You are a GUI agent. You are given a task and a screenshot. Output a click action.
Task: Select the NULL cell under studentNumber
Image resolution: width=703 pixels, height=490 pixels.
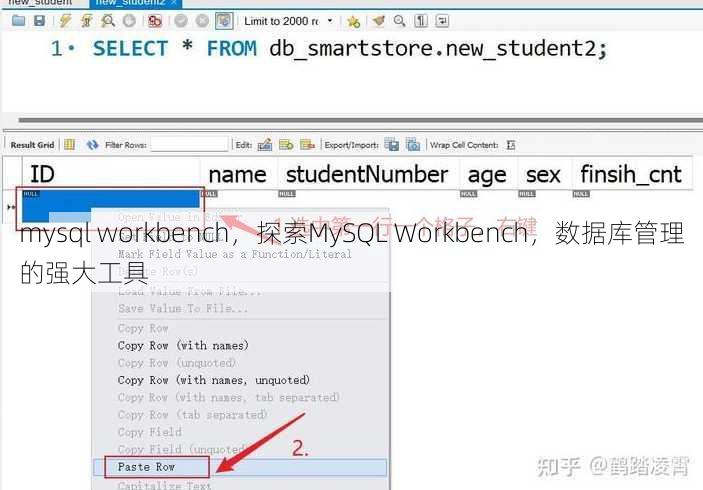coord(287,194)
